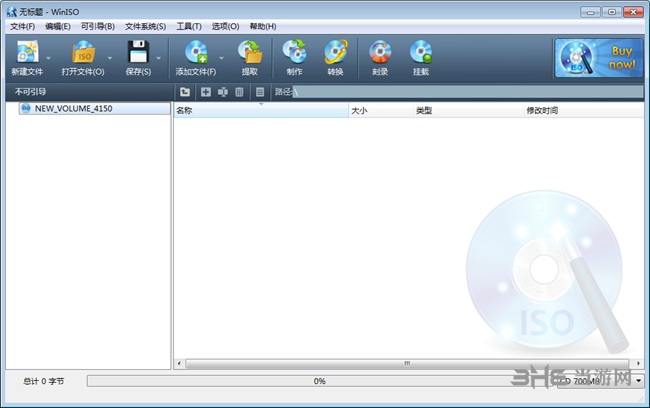This screenshot has height=408, width=650.
Task: Click into the 路径 path field
Action: tap(468, 92)
